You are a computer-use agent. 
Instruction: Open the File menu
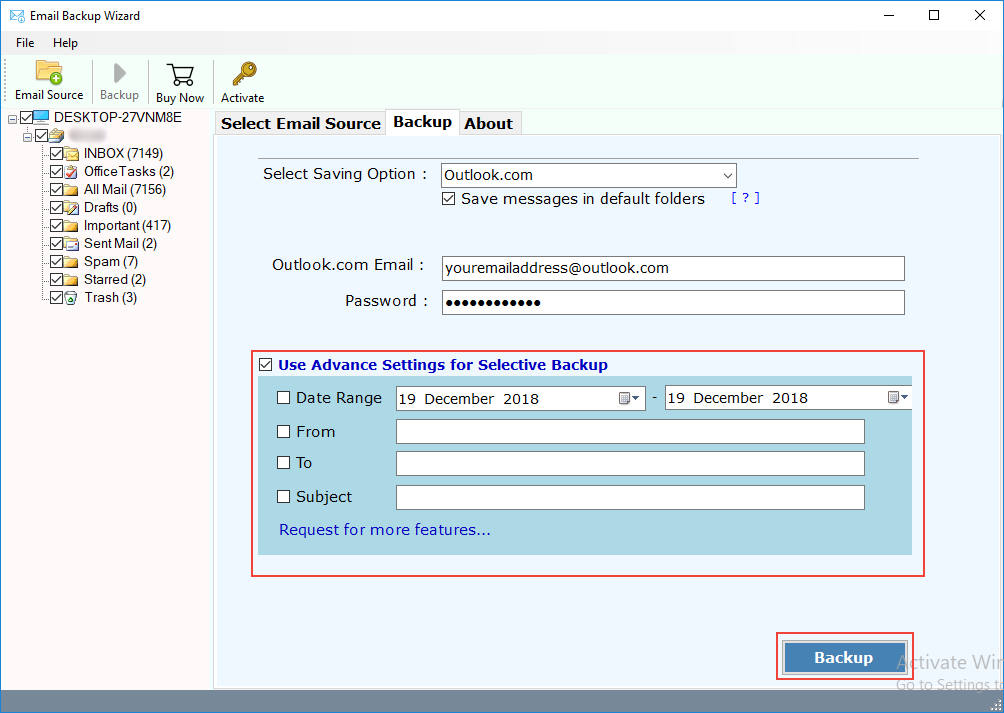click(x=25, y=43)
